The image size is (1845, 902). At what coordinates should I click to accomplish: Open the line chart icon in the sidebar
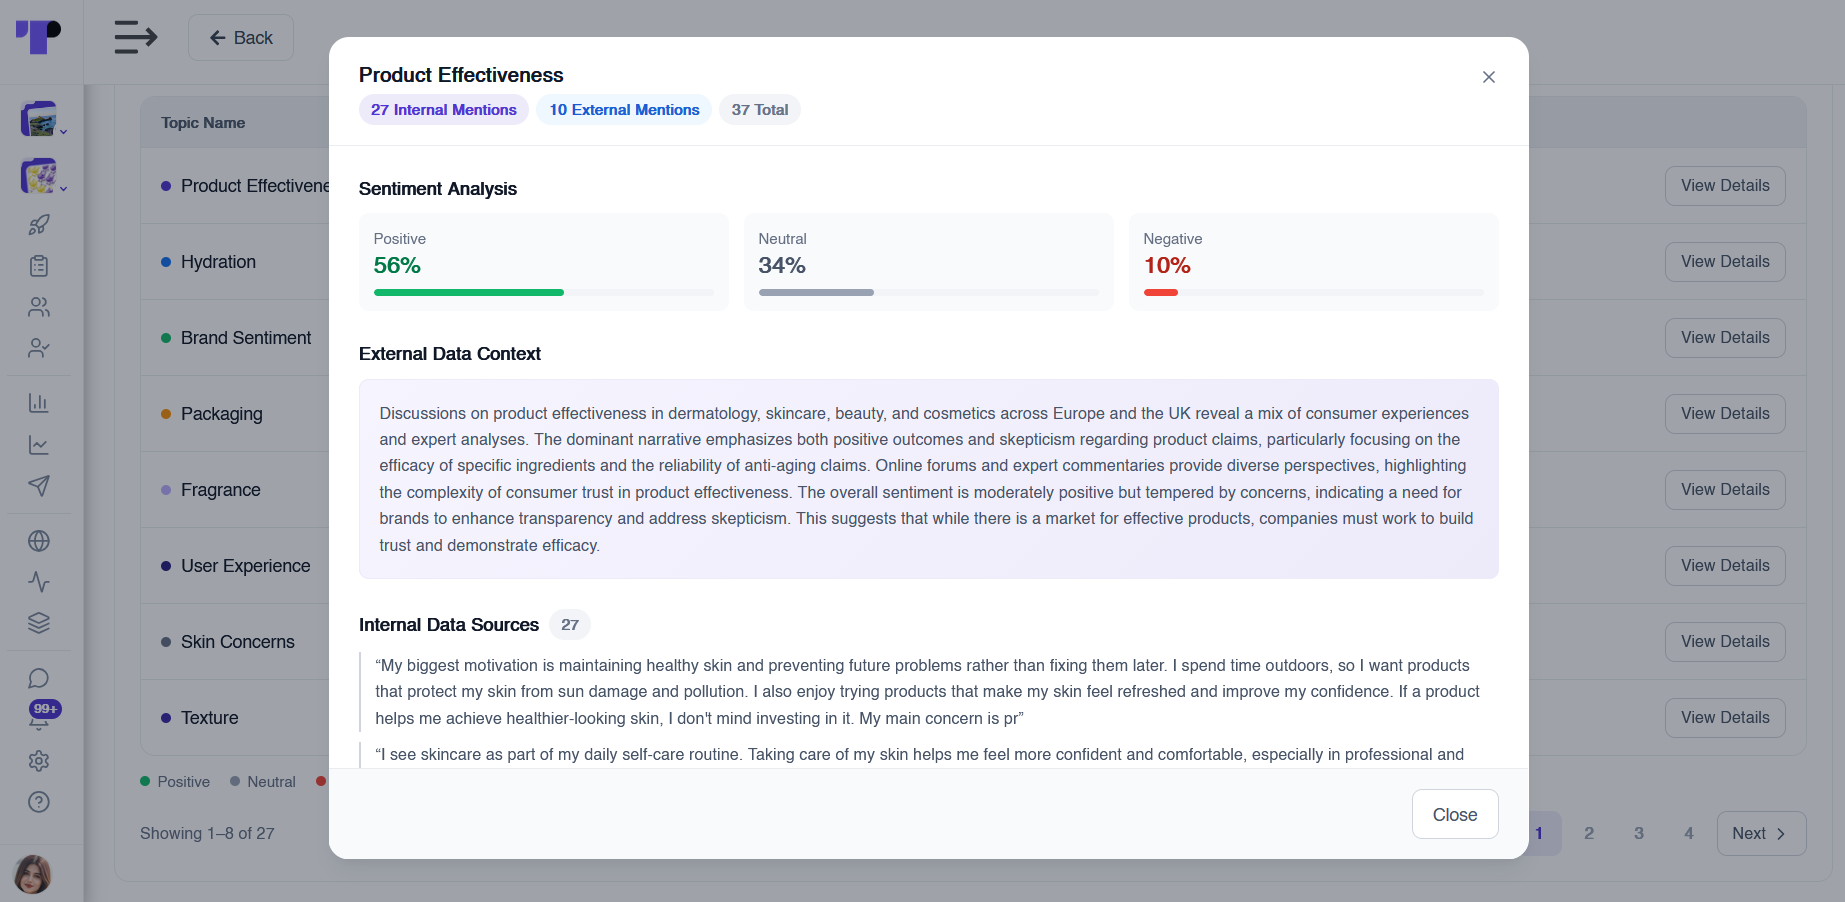[39, 445]
